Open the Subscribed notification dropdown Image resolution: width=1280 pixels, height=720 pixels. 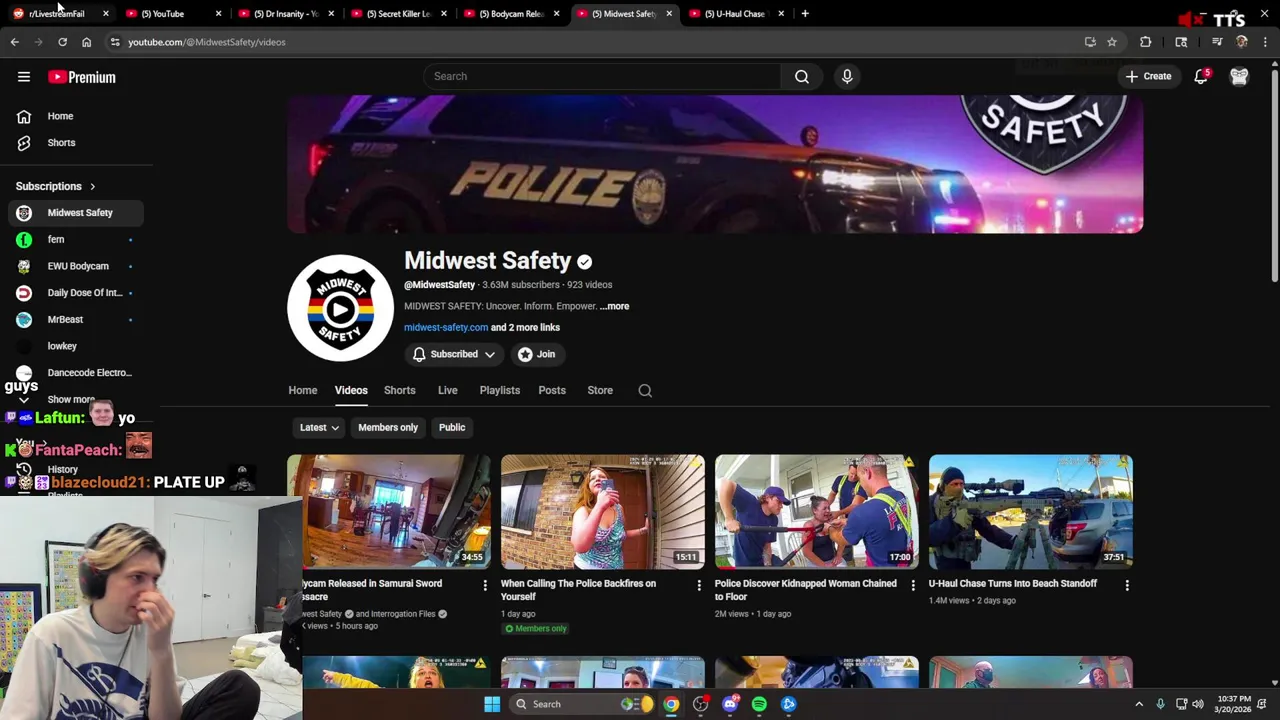pyautogui.click(x=454, y=354)
